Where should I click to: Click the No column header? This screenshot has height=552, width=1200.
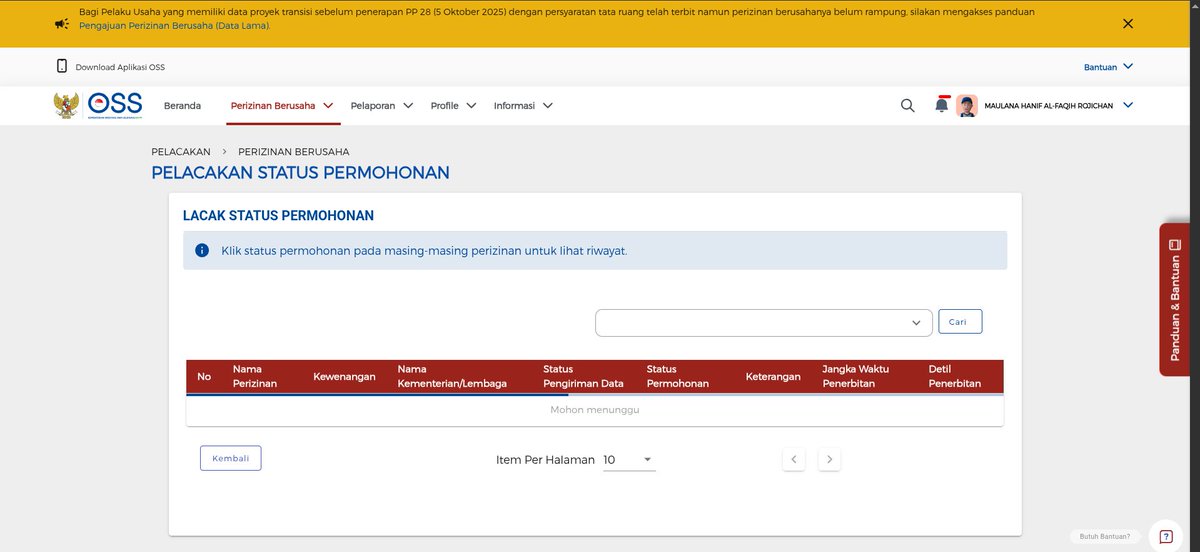204,376
